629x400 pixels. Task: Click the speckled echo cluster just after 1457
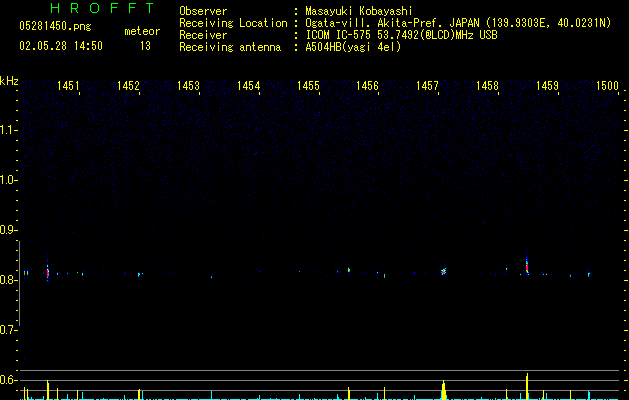pyautogui.click(x=443, y=272)
